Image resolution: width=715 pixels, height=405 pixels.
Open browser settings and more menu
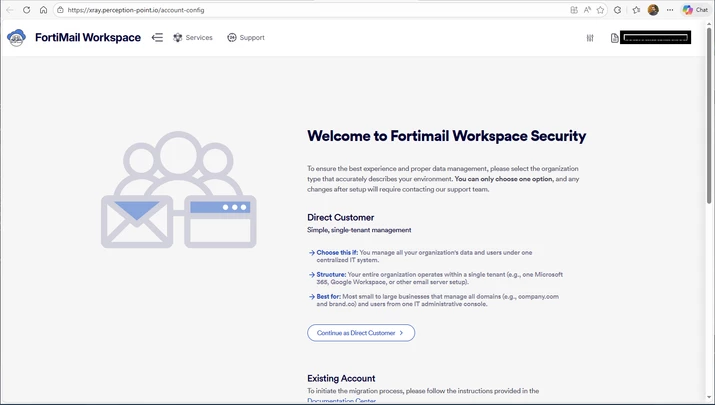670,10
